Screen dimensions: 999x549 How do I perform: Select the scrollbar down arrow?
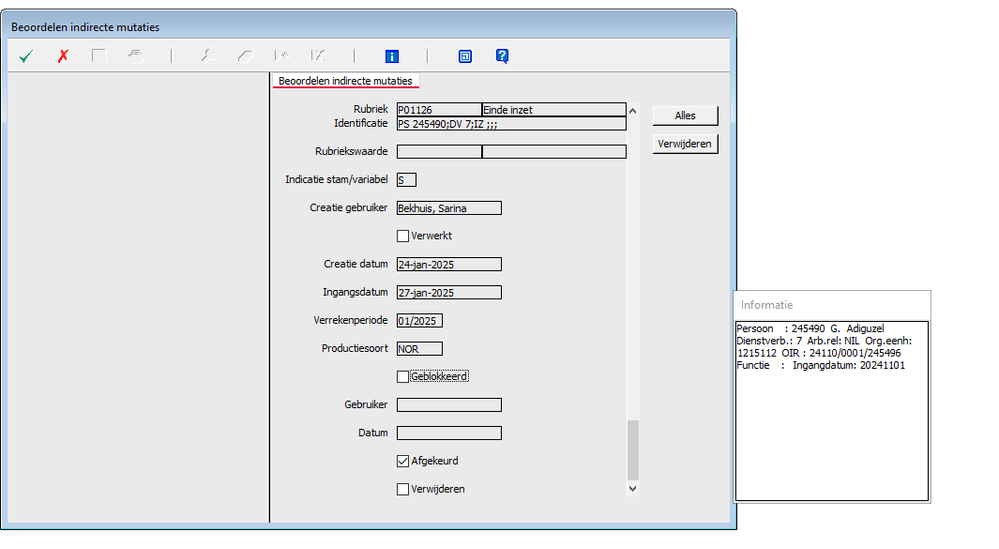click(633, 488)
